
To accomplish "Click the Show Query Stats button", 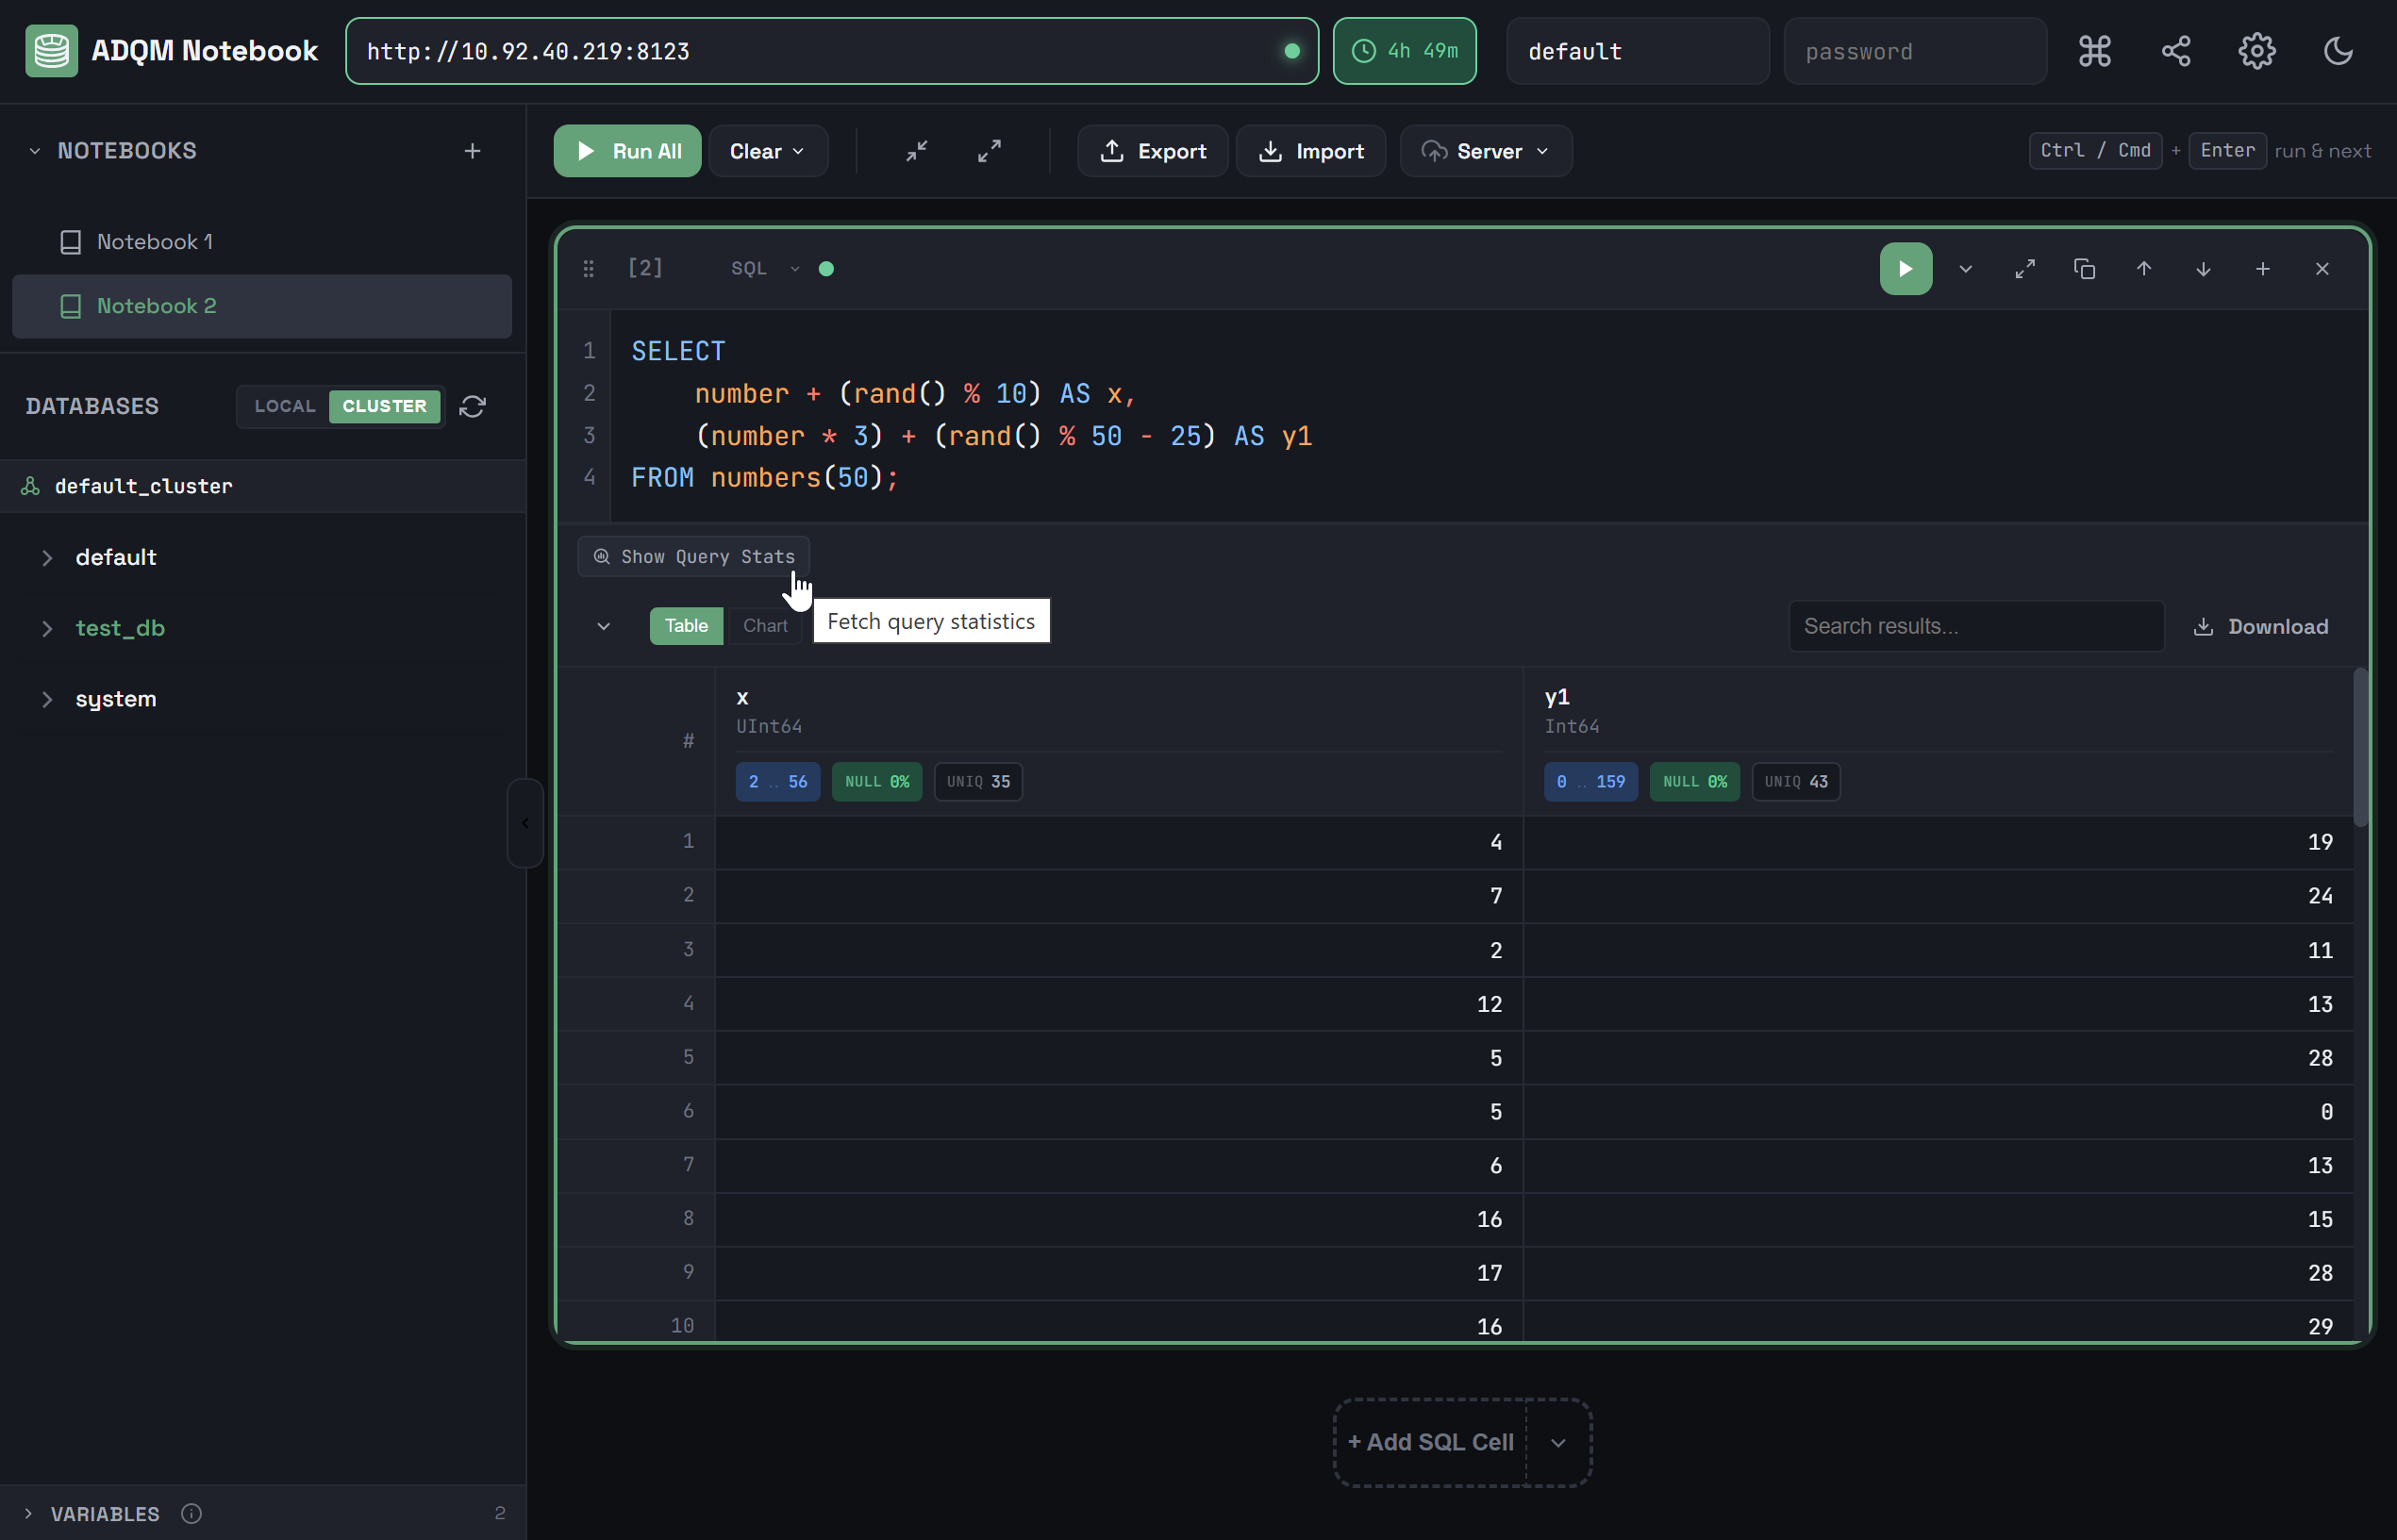I will (x=693, y=557).
